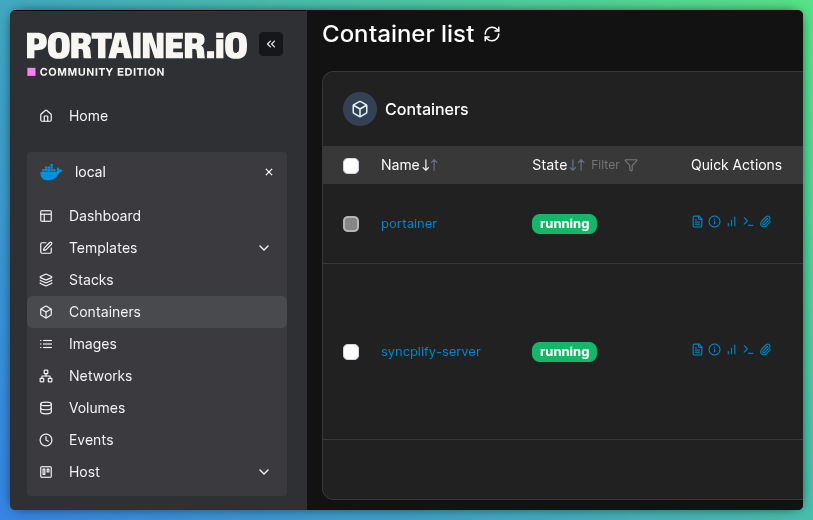Image resolution: width=813 pixels, height=520 pixels.
Task: Check the portainer row checkbox
Action: (x=351, y=224)
